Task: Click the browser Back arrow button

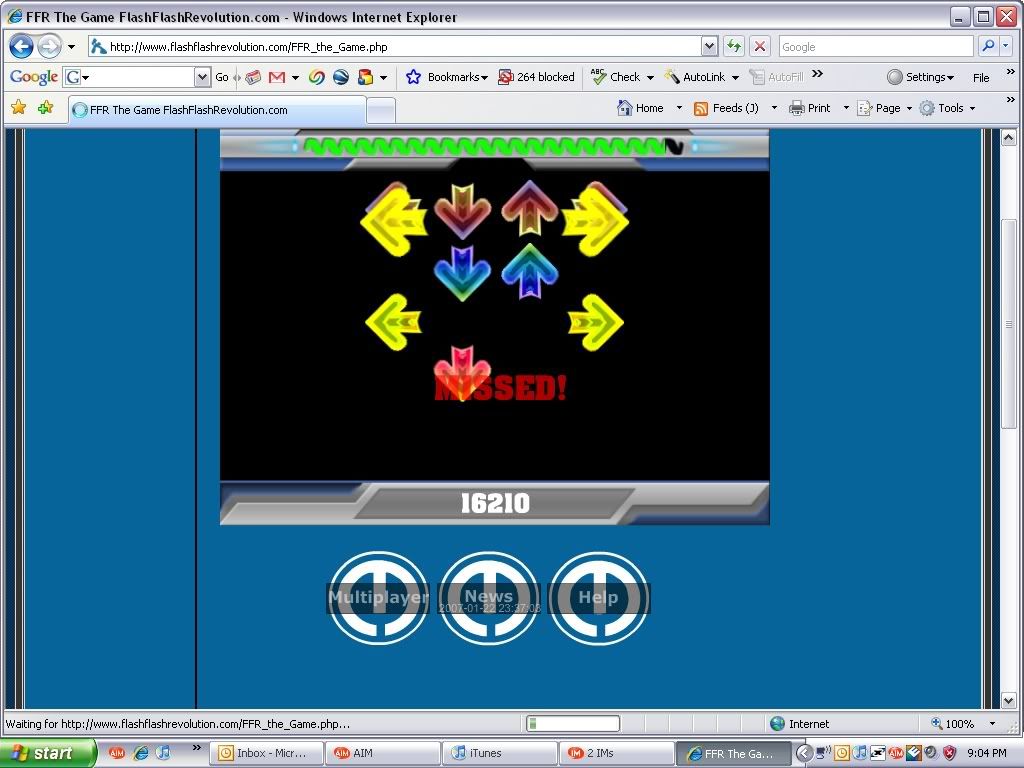Action: pyautogui.click(x=21, y=47)
